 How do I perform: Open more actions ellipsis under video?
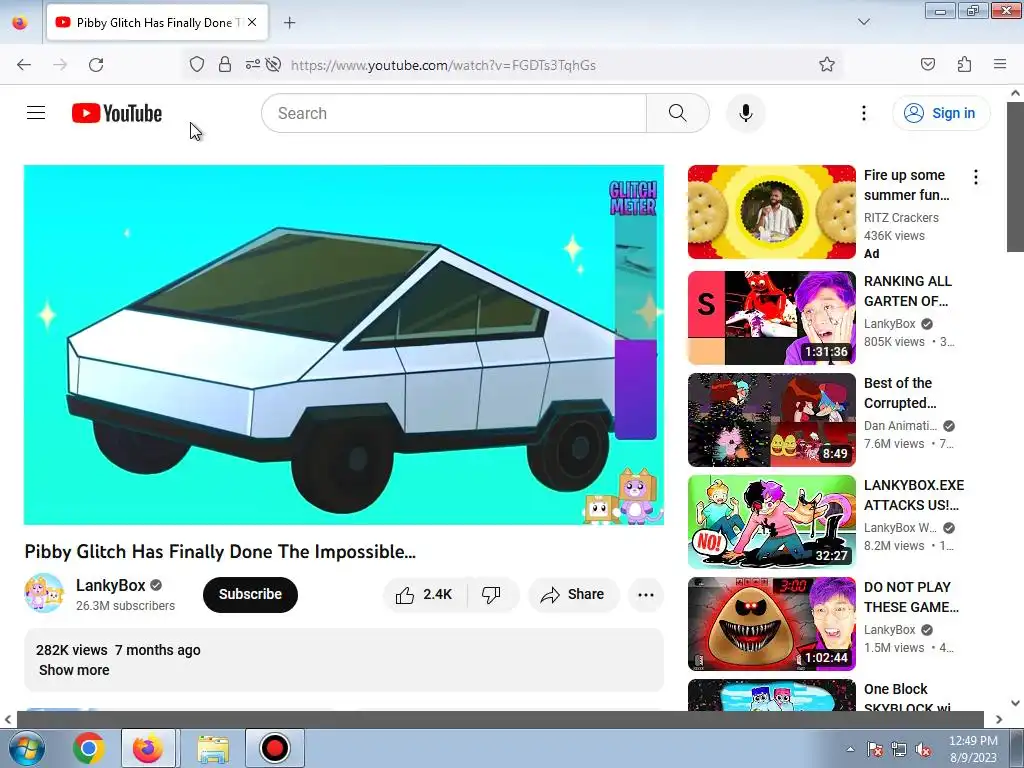[645, 594]
